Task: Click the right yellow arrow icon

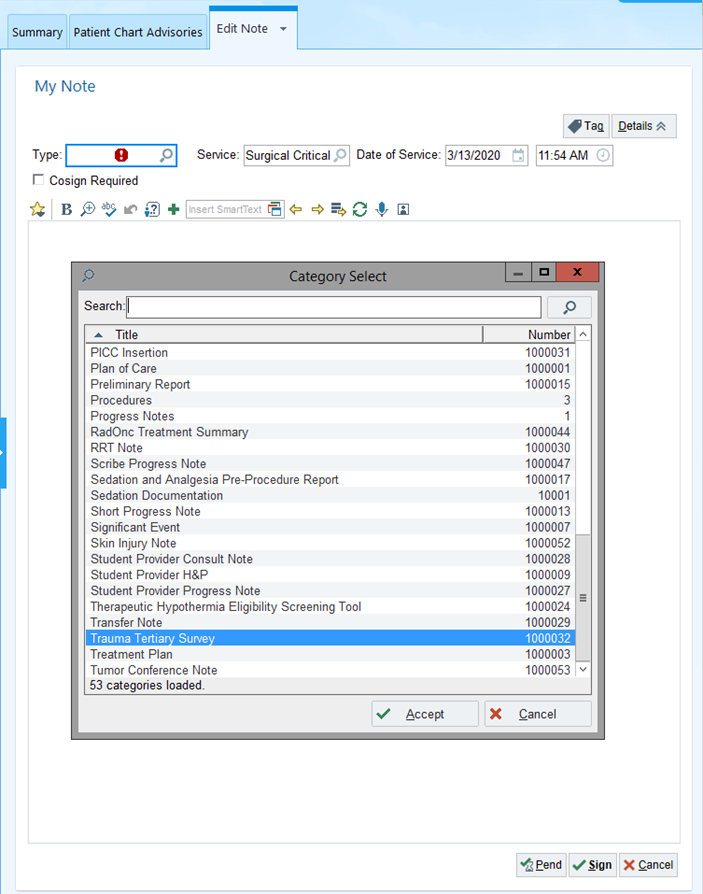Action: point(317,210)
